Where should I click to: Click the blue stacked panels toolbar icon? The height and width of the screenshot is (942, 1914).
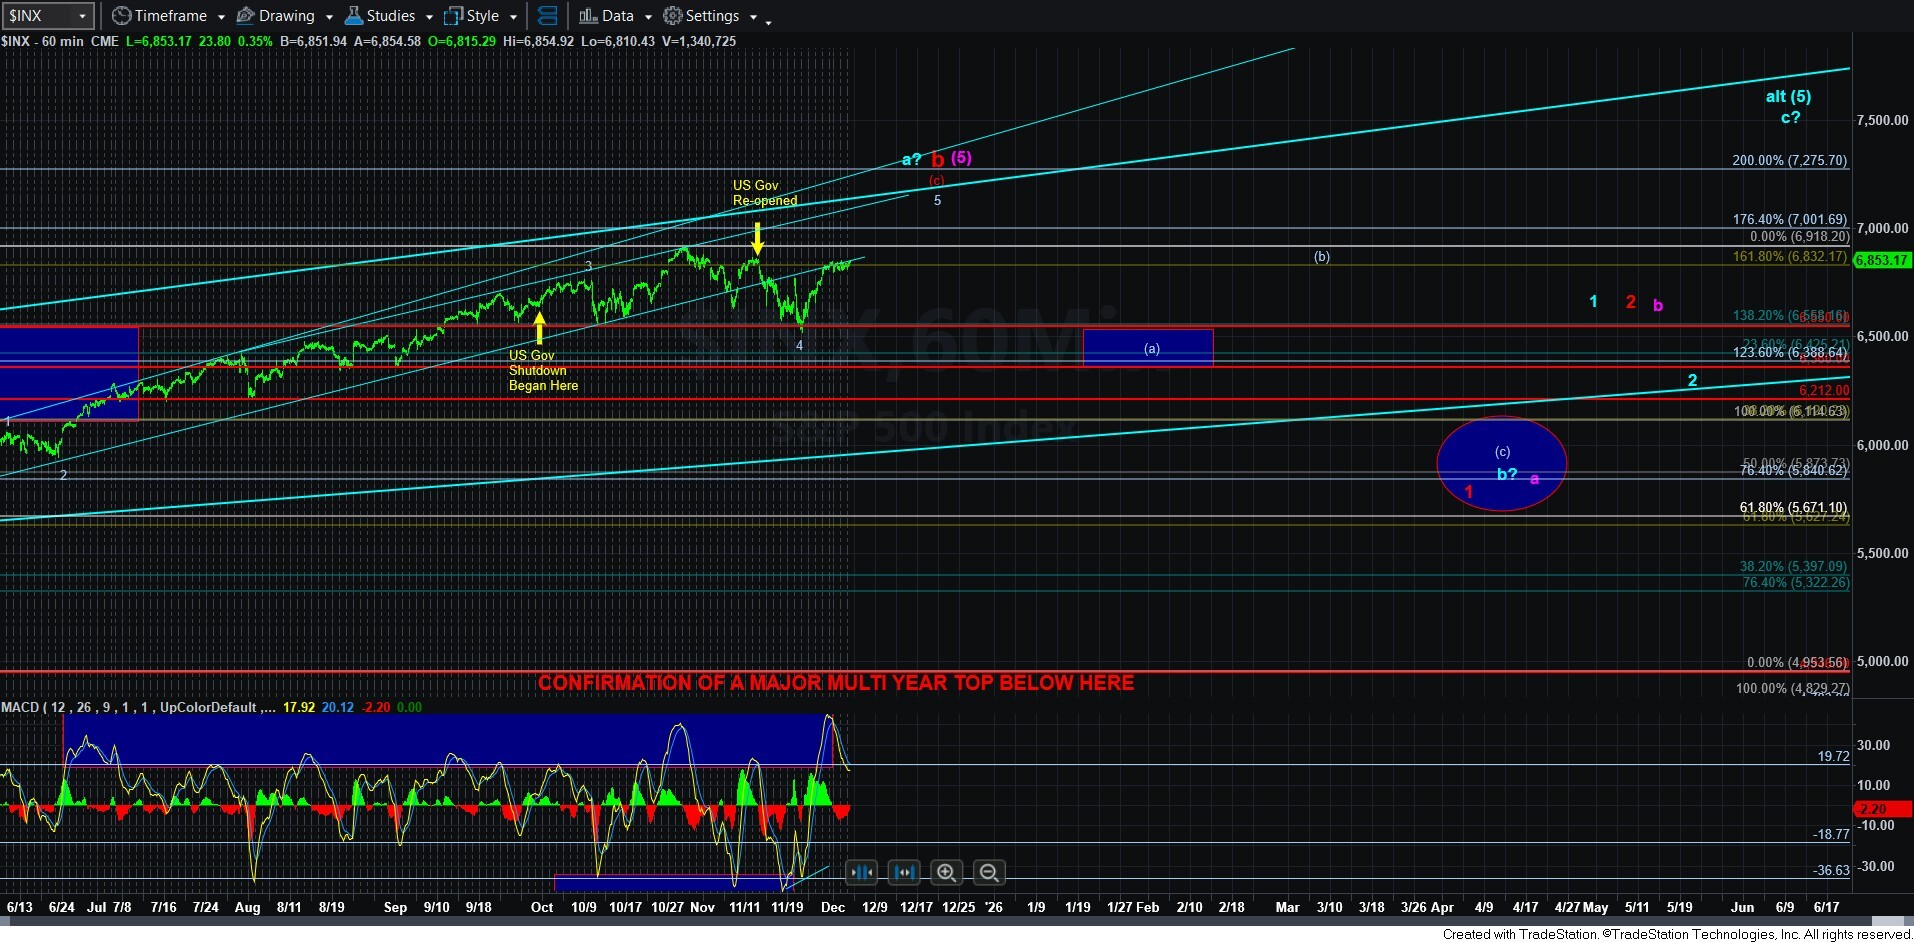point(547,16)
